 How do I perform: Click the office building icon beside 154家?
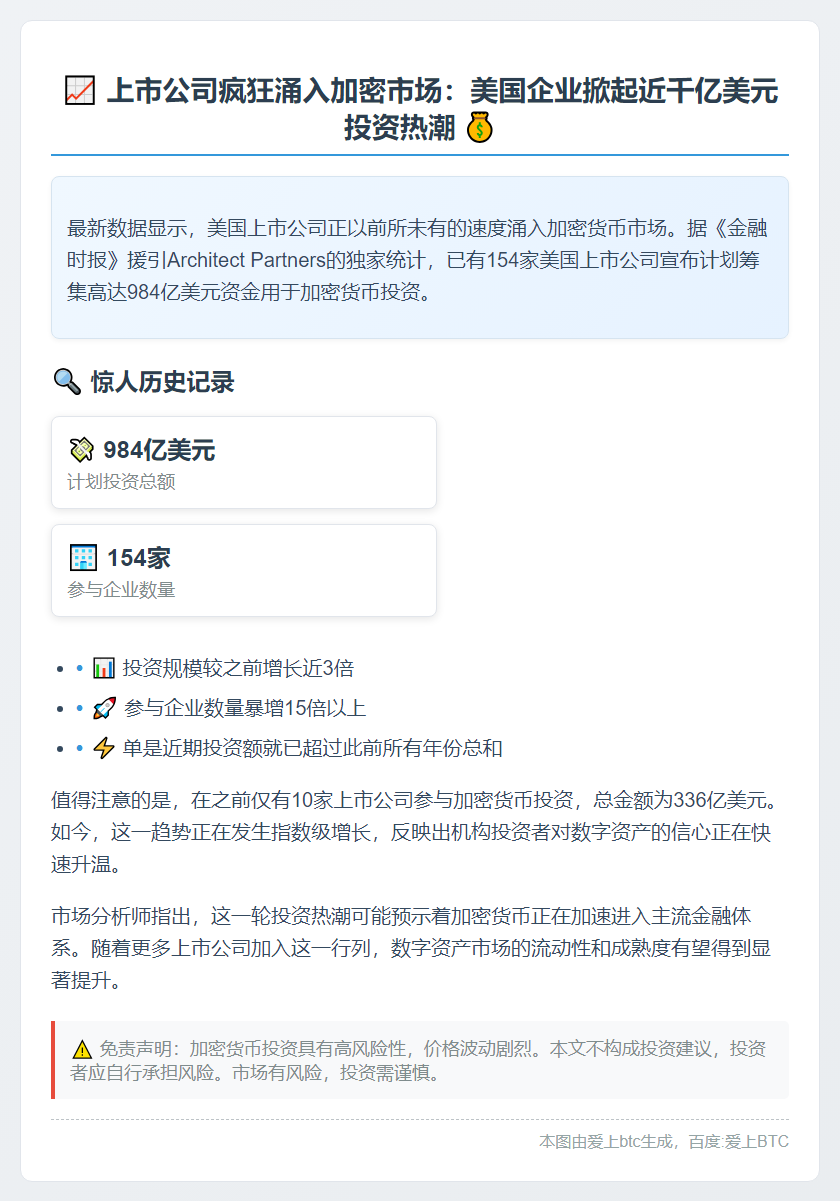pos(83,558)
